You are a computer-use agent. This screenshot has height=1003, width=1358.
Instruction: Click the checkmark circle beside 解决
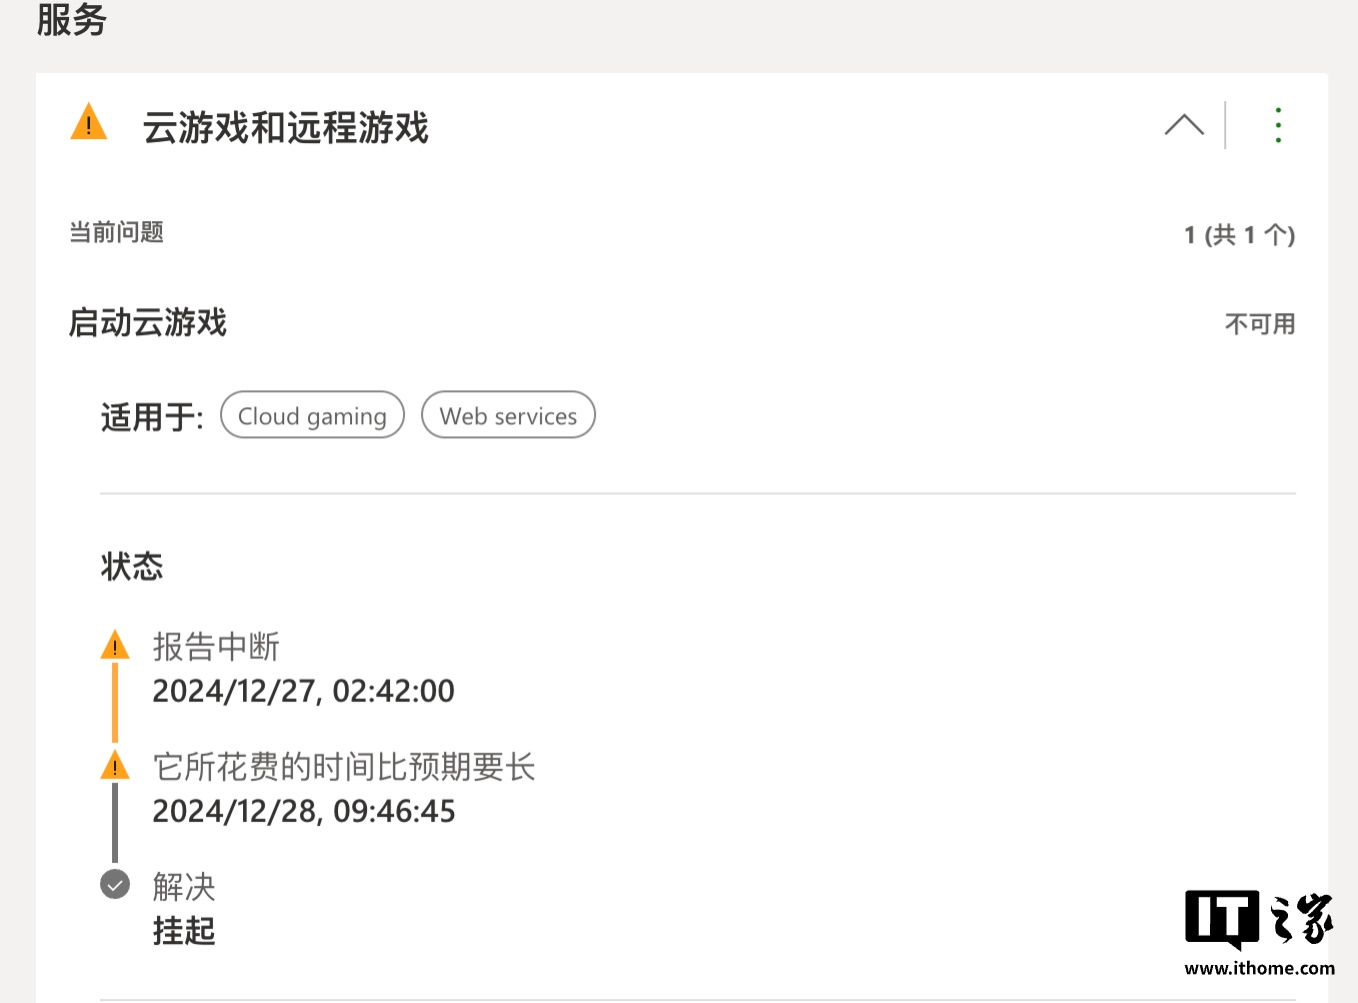pos(116,884)
